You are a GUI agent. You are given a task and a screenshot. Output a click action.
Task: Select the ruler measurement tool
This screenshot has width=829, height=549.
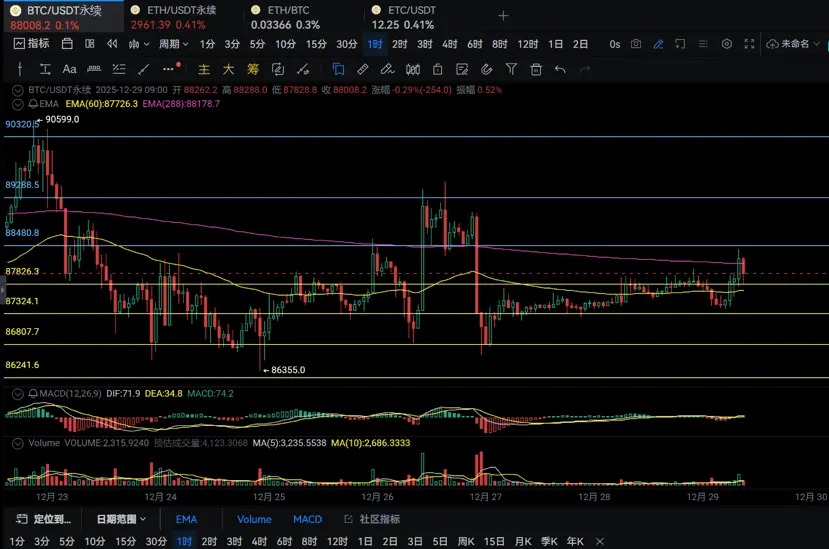click(363, 69)
